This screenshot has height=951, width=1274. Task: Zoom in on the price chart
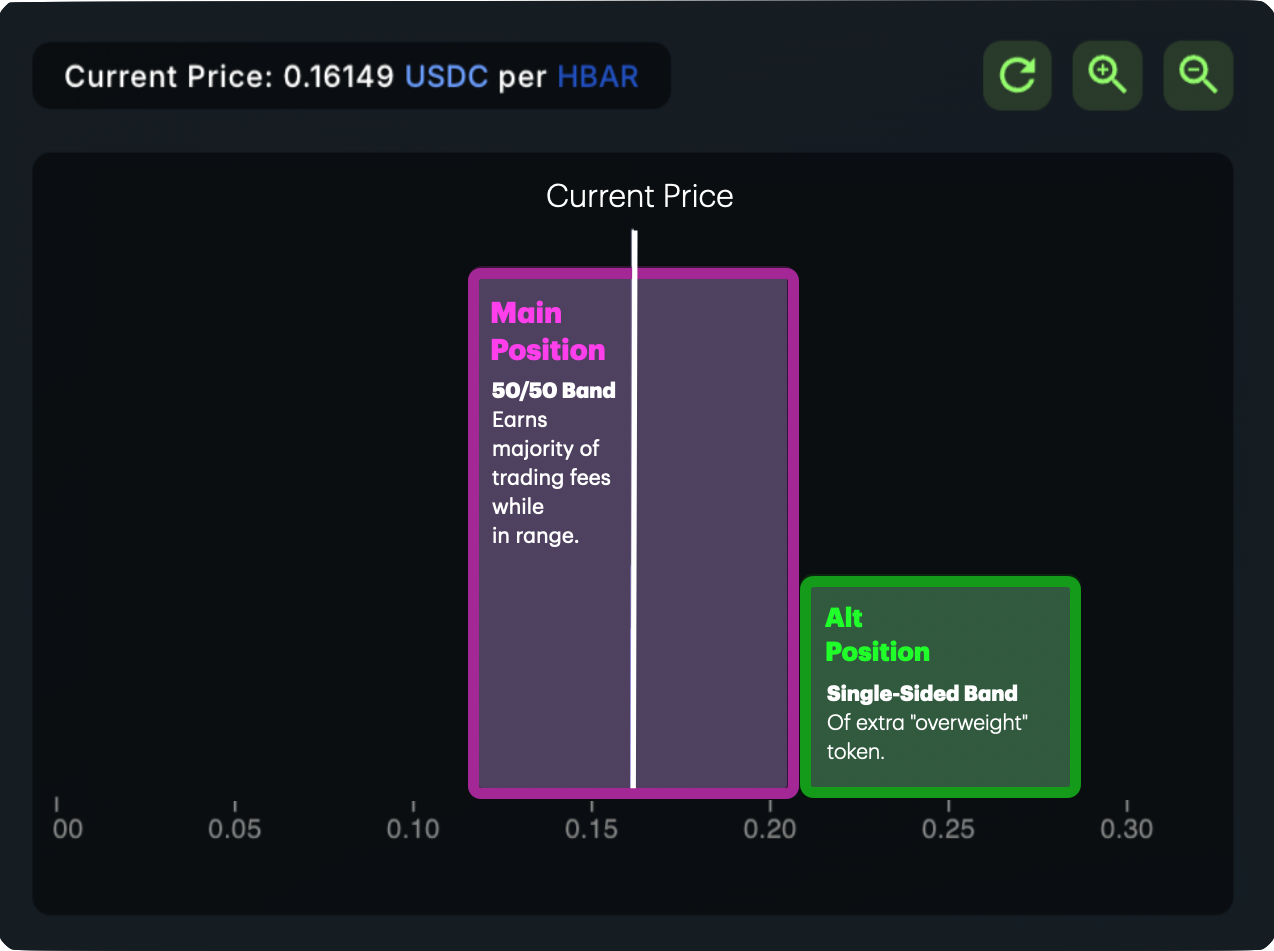[1107, 75]
